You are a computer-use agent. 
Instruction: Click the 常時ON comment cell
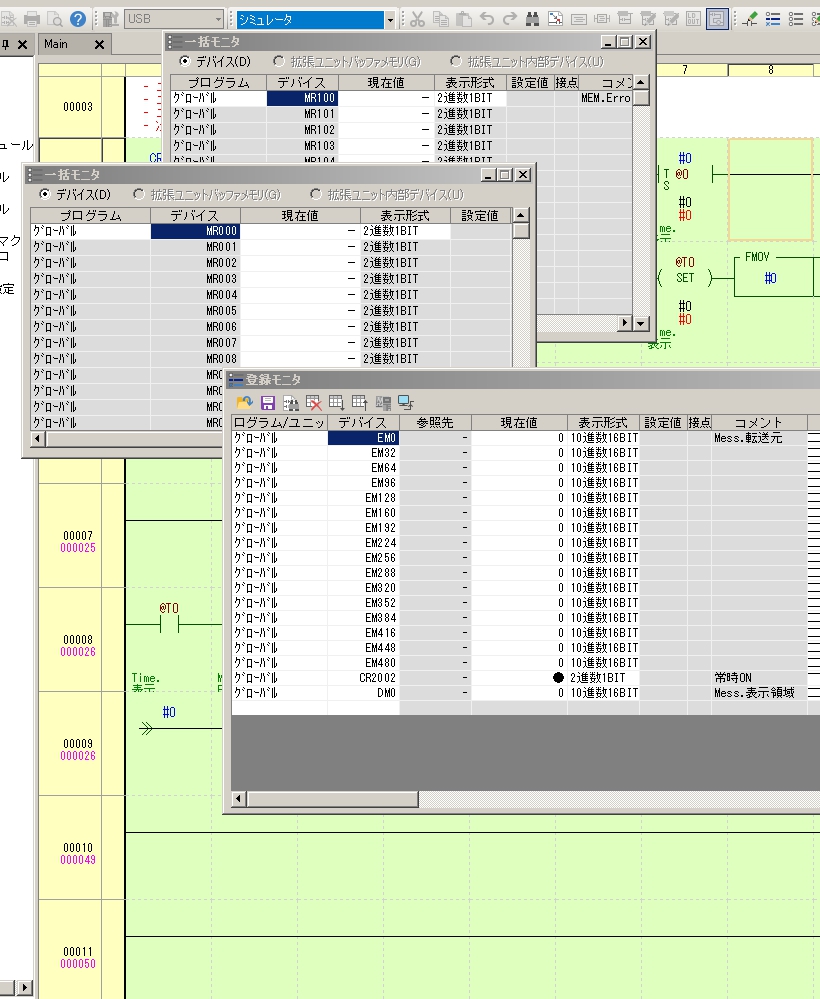(x=759, y=677)
